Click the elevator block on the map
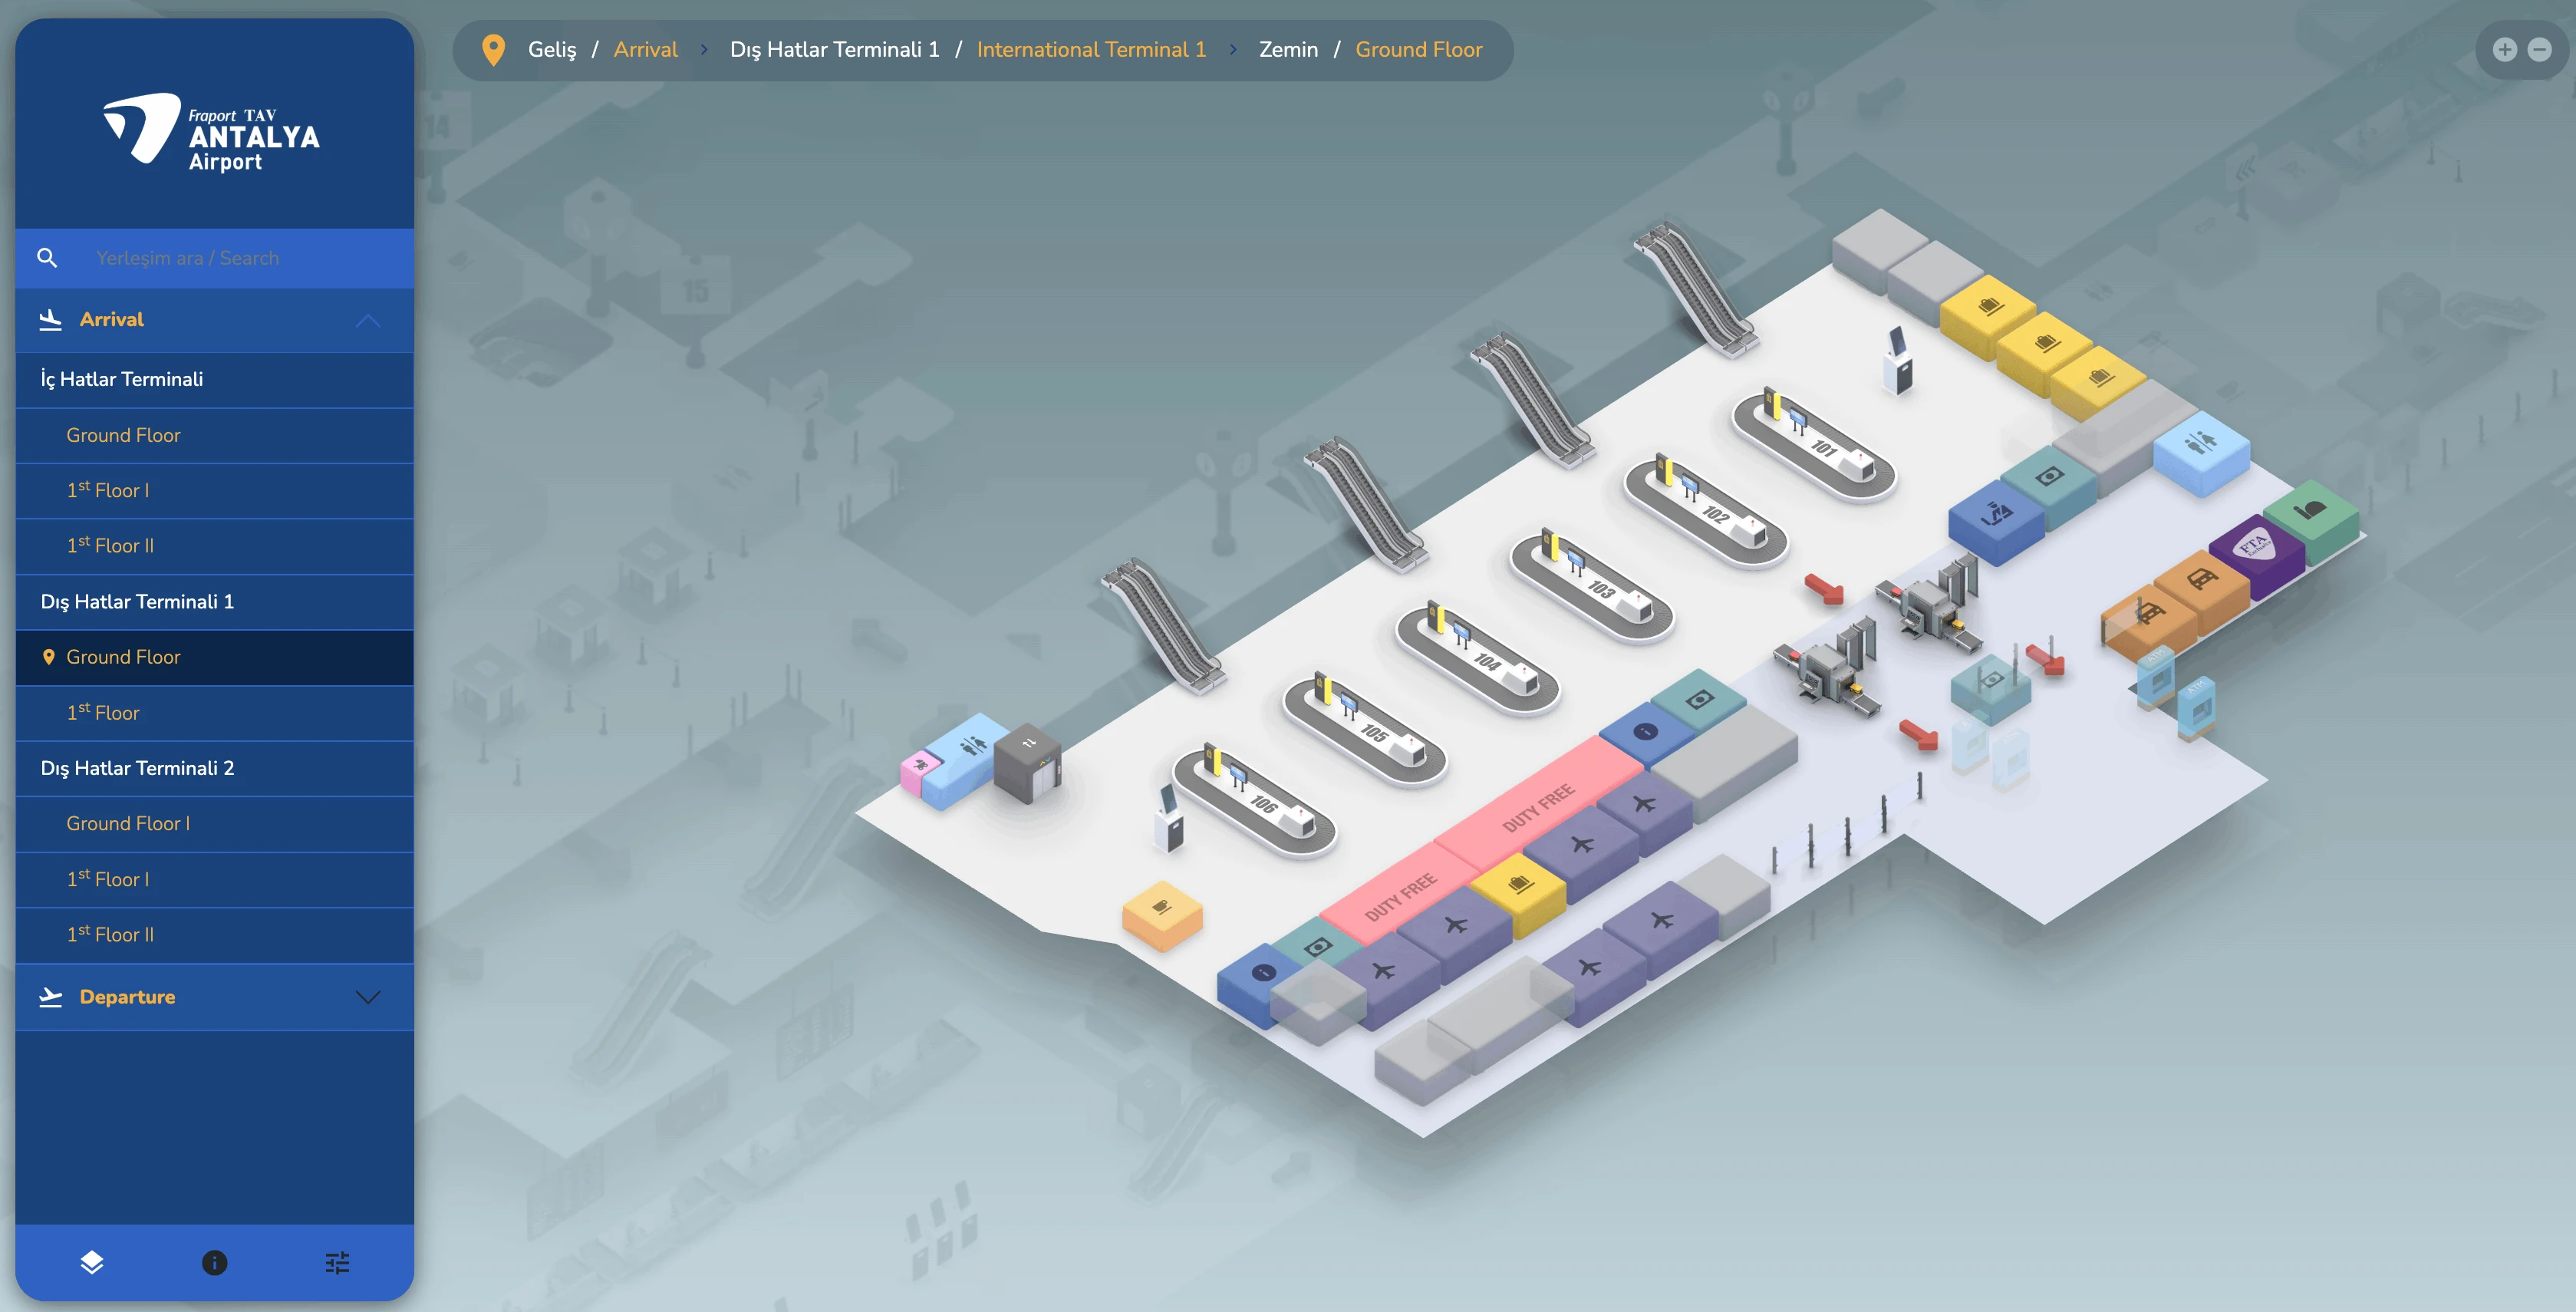2576x1312 pixels. 1027,760
